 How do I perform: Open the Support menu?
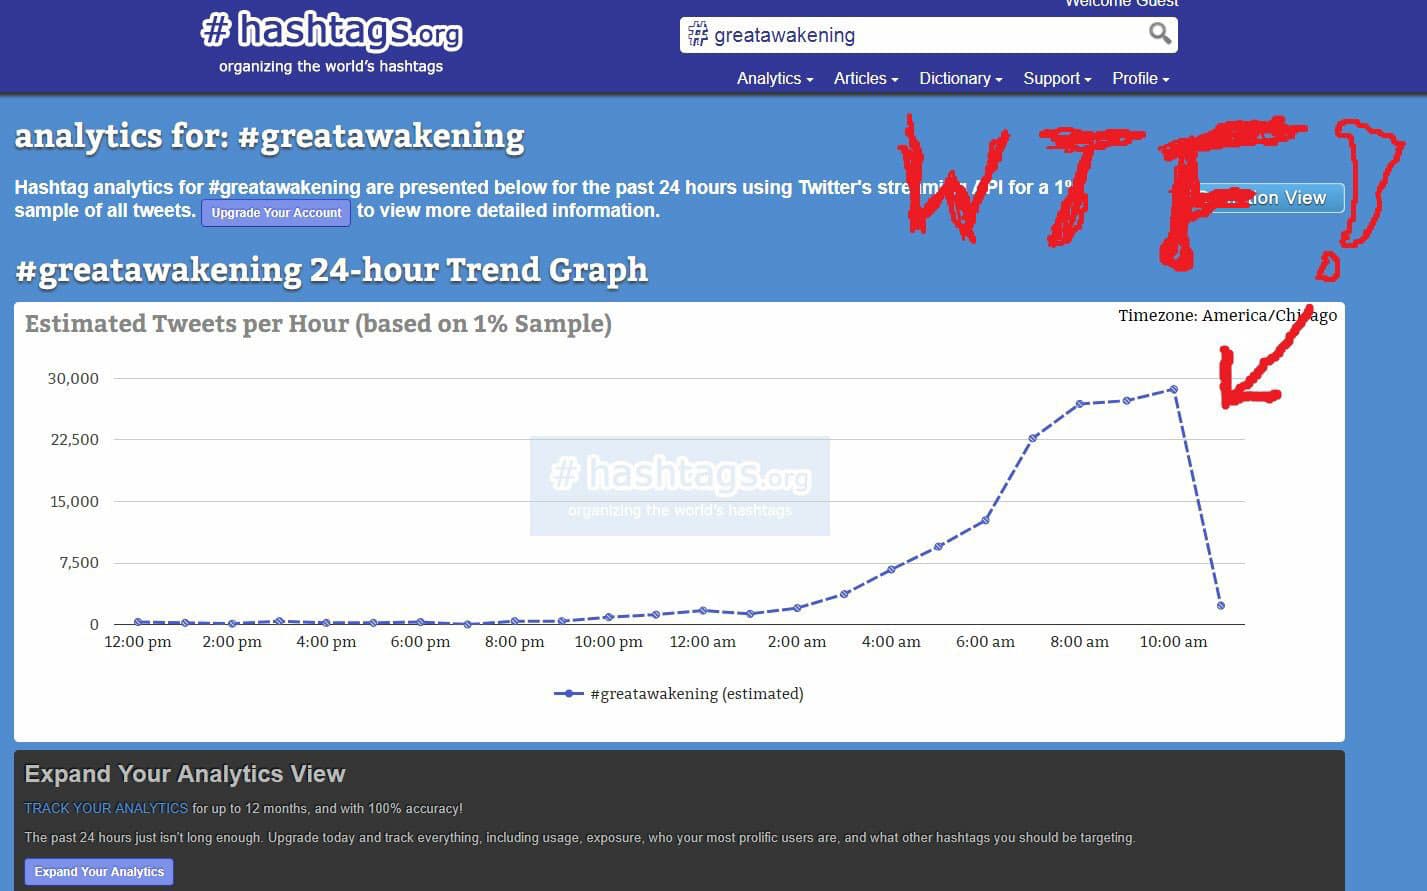pyautogui.click(x=1056, y=78)
